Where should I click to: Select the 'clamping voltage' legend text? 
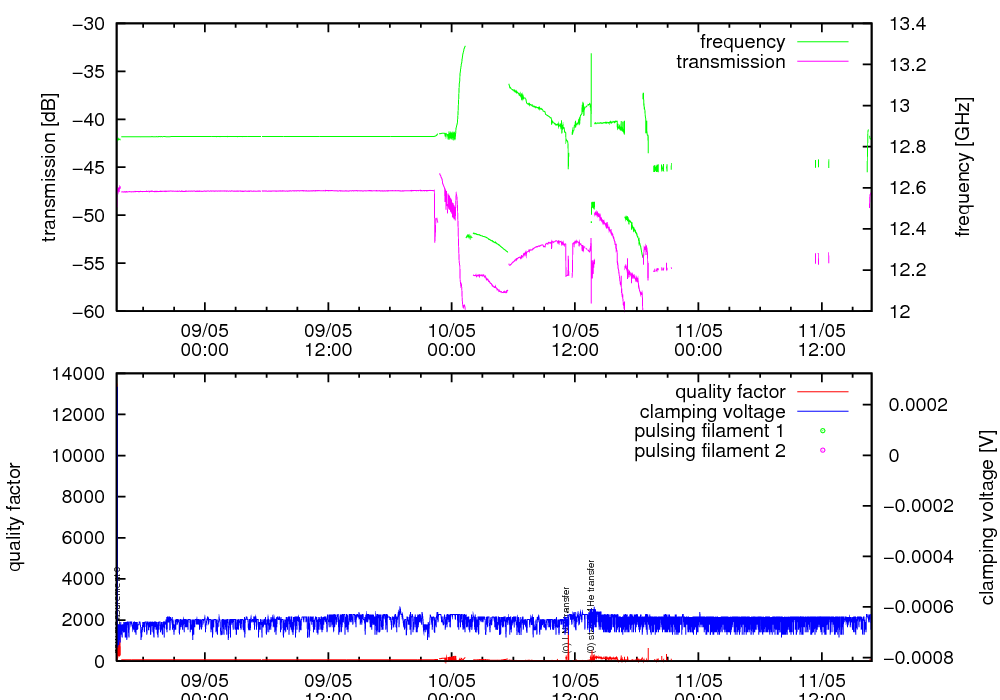[712, 412]
